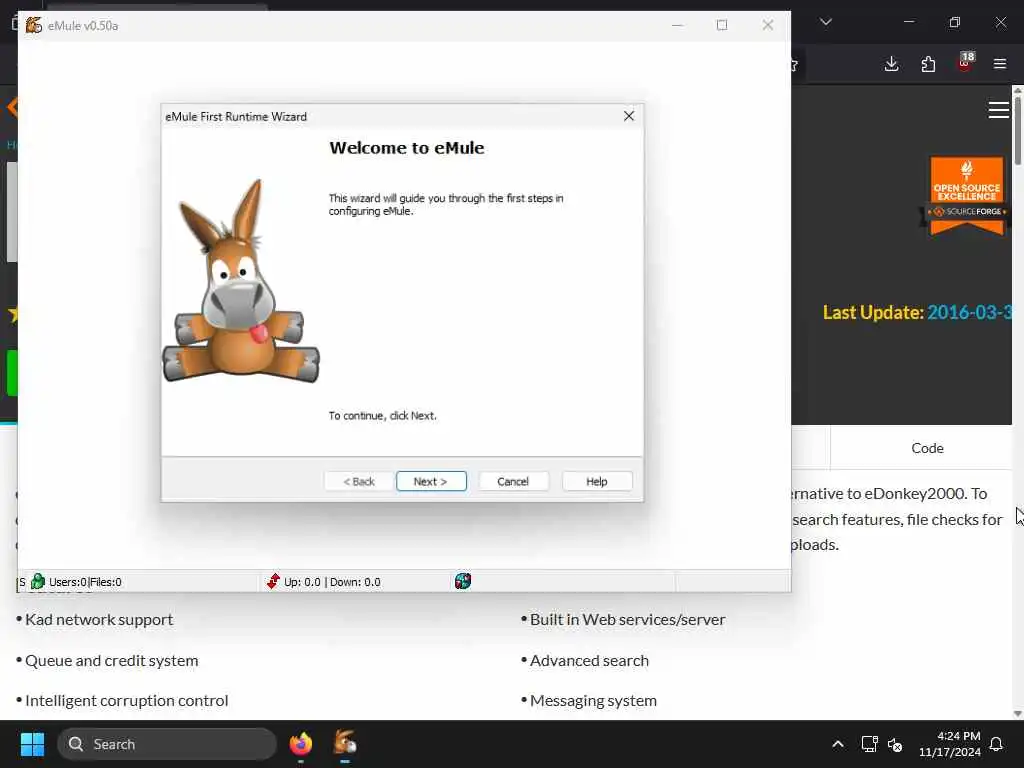Open Firefox downloads icon in the toolbar

pos(891,64)
